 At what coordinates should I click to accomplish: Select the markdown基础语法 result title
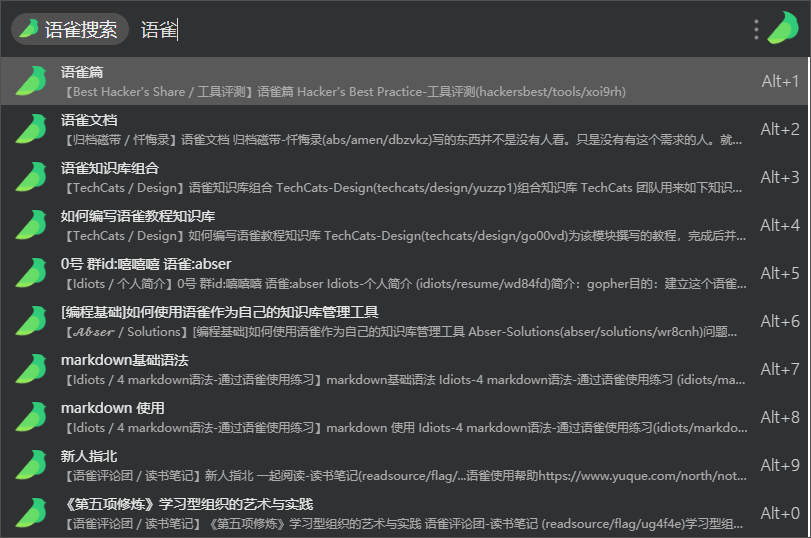pyautogui.click(x=125, y=360)
